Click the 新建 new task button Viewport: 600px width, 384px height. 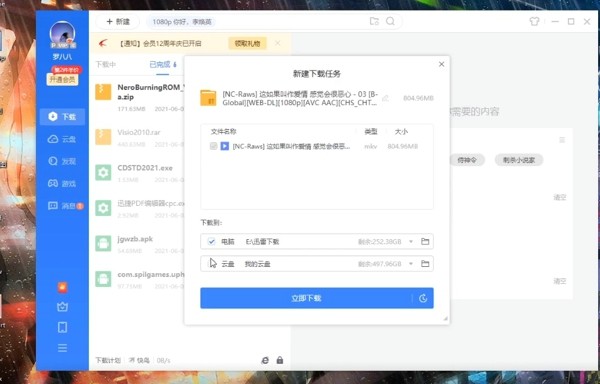(118, 21)
